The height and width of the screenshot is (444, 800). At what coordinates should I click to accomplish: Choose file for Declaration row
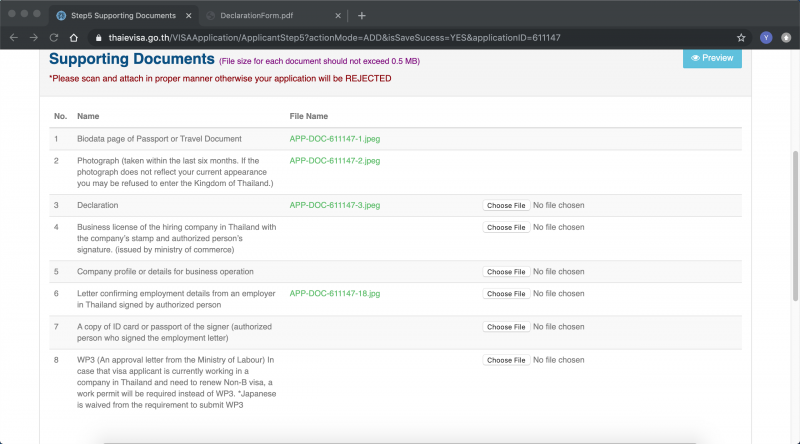click(505, 205)
